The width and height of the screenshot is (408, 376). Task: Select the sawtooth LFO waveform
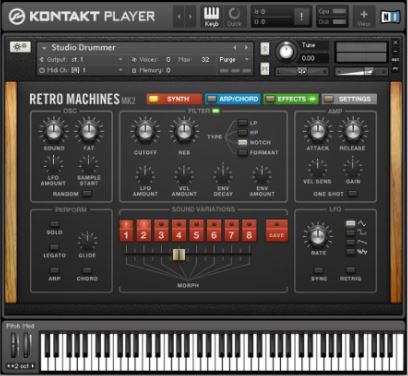click(x=351, y=242)
